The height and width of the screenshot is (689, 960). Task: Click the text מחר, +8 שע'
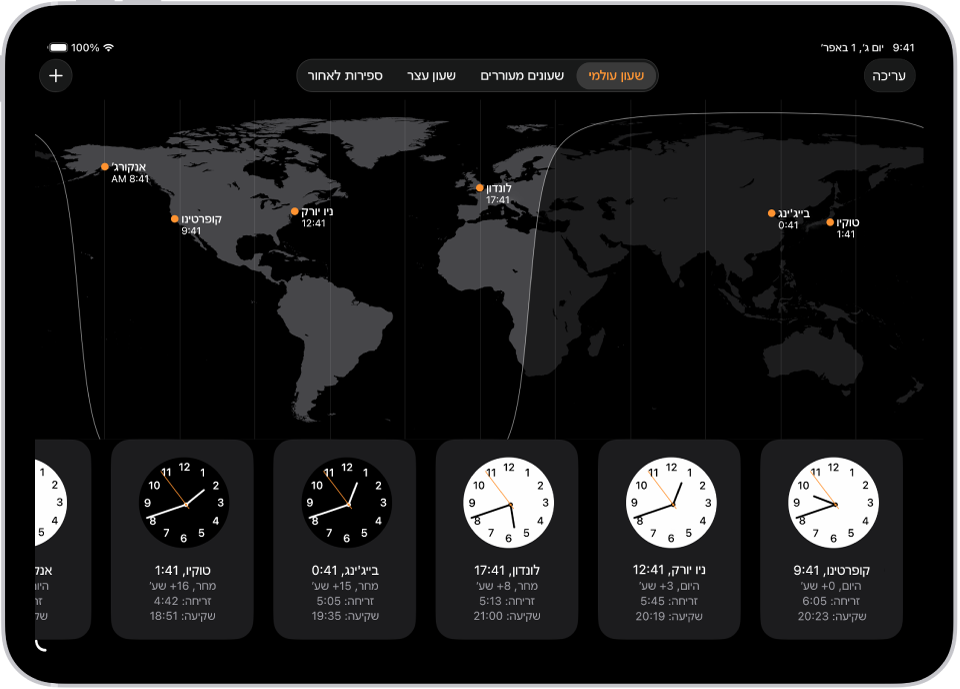coord(507,586)
